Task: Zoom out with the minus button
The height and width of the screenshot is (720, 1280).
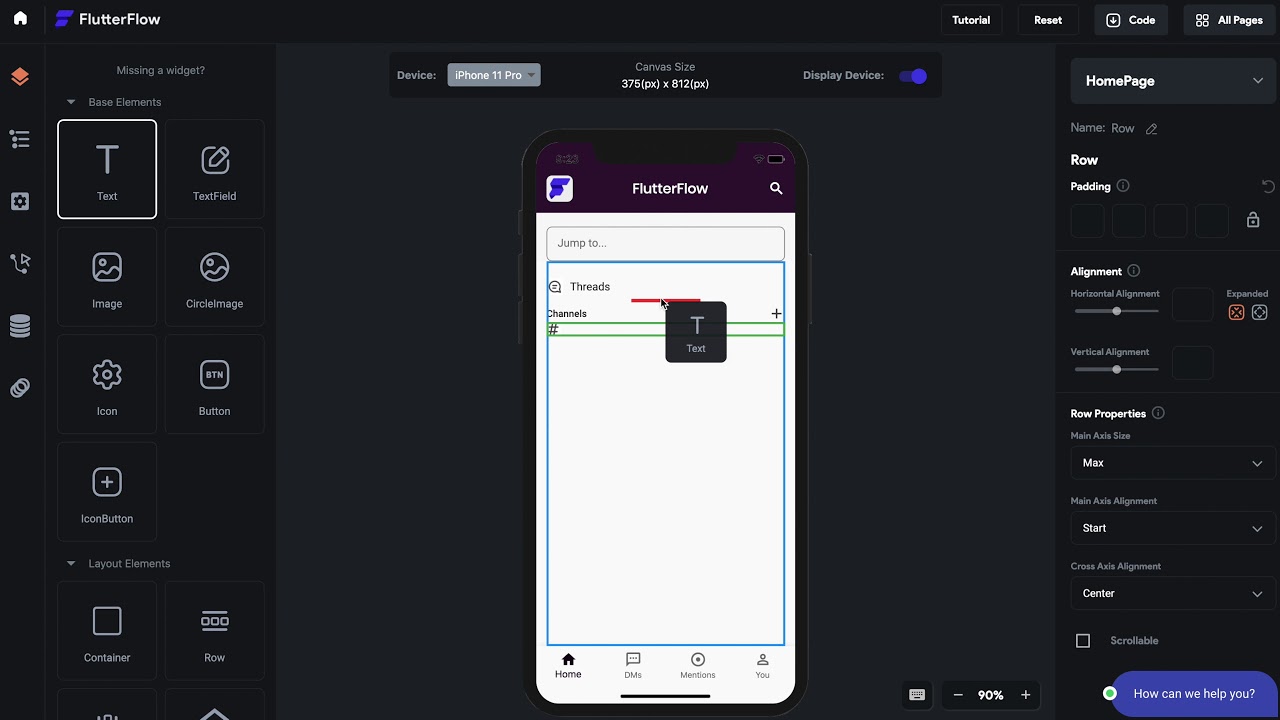Action: [958, 695]
